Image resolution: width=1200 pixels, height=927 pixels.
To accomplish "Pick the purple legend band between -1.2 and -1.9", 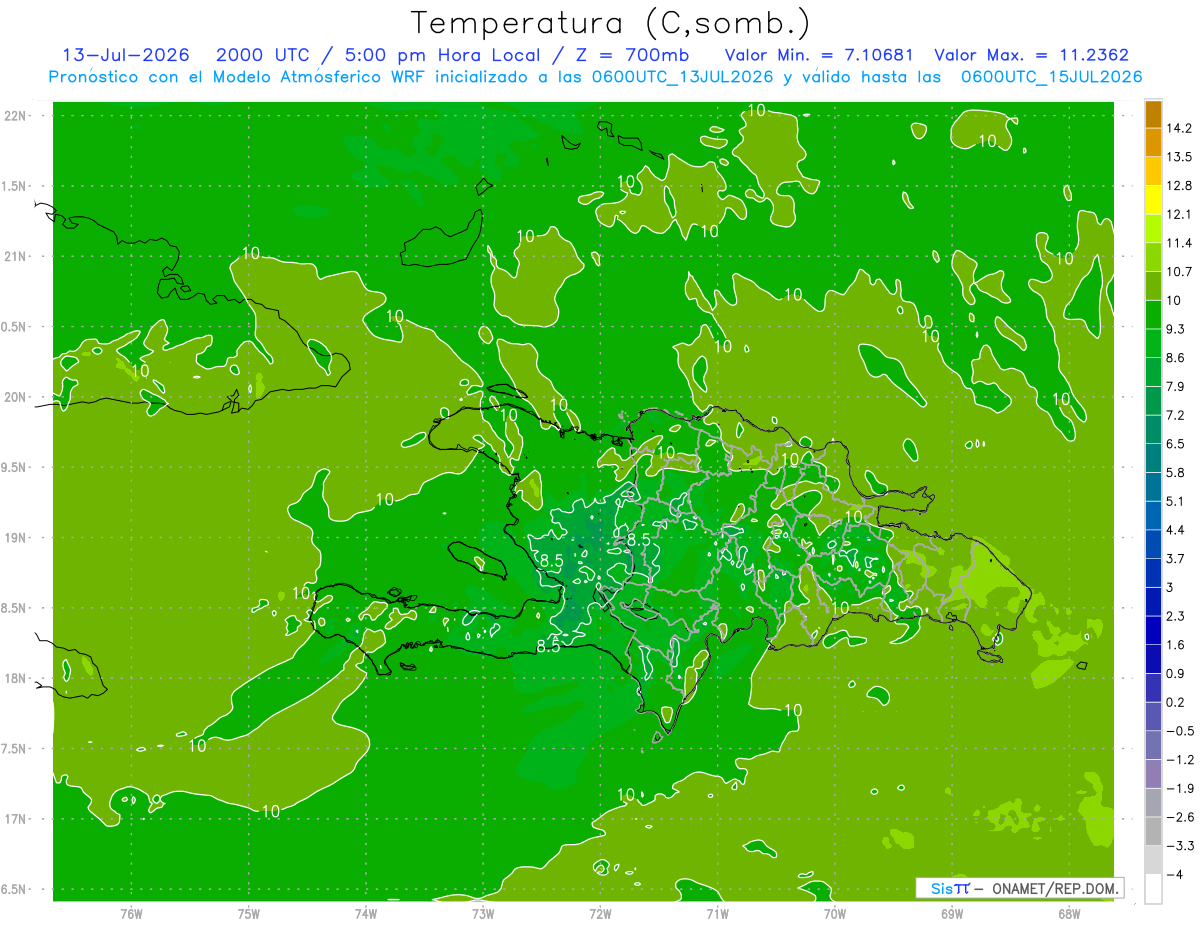I will [1153, 774].
